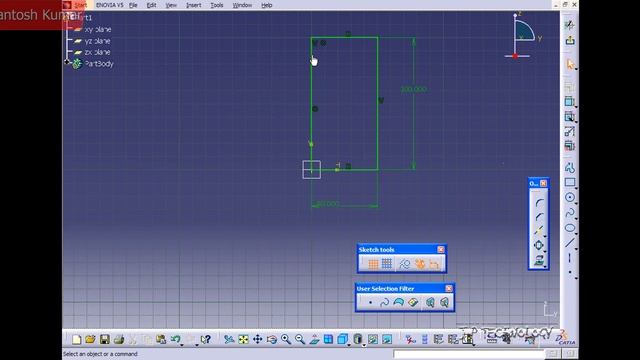Select zx plane in the tree

(97, 52)
